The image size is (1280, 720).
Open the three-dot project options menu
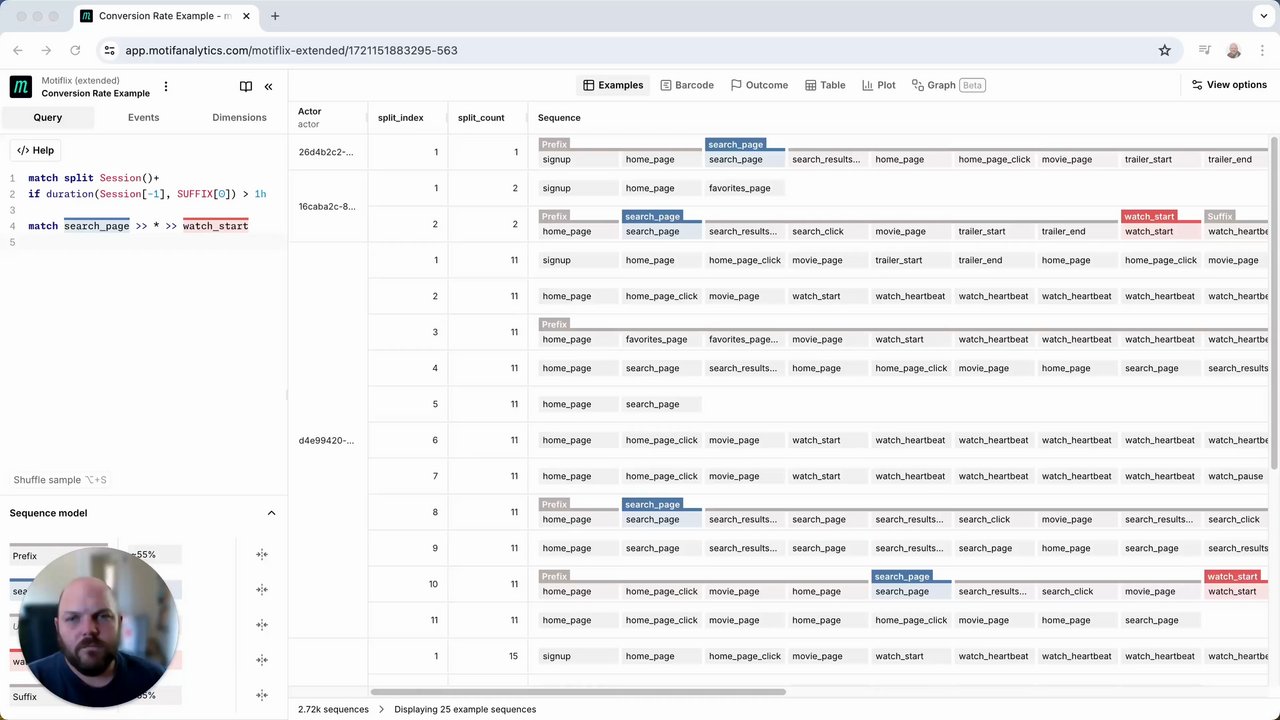pyautogui.click(x=166, y=87)
